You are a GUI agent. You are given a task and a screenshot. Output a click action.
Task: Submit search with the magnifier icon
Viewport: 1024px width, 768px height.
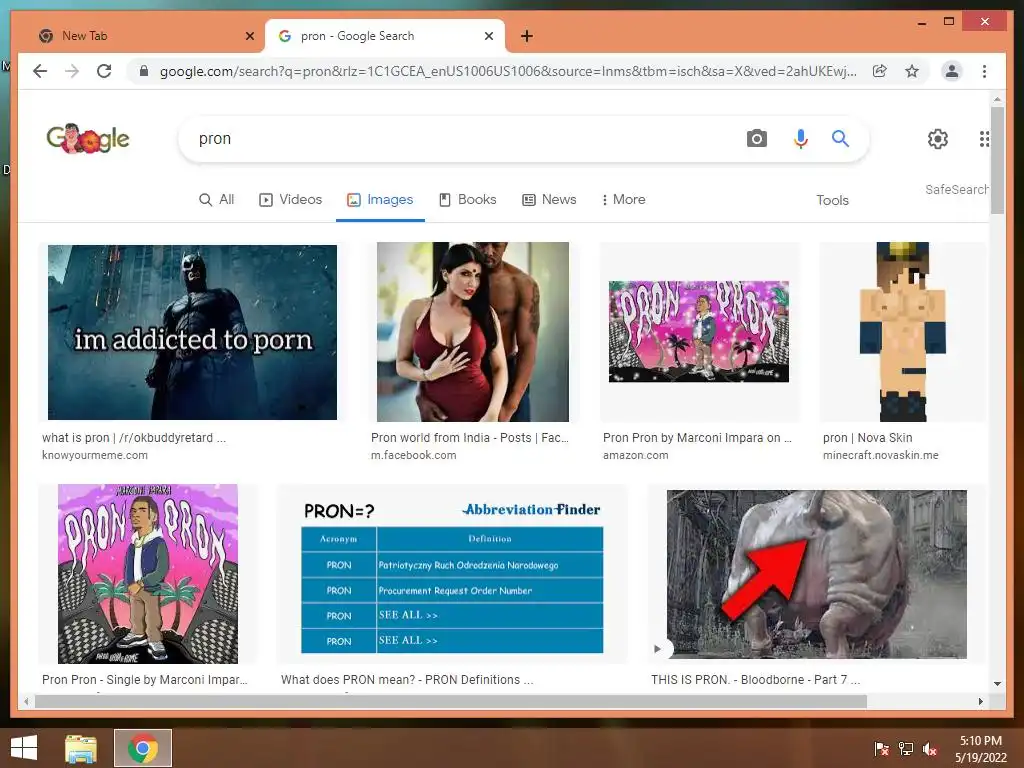tap(840, 138)
